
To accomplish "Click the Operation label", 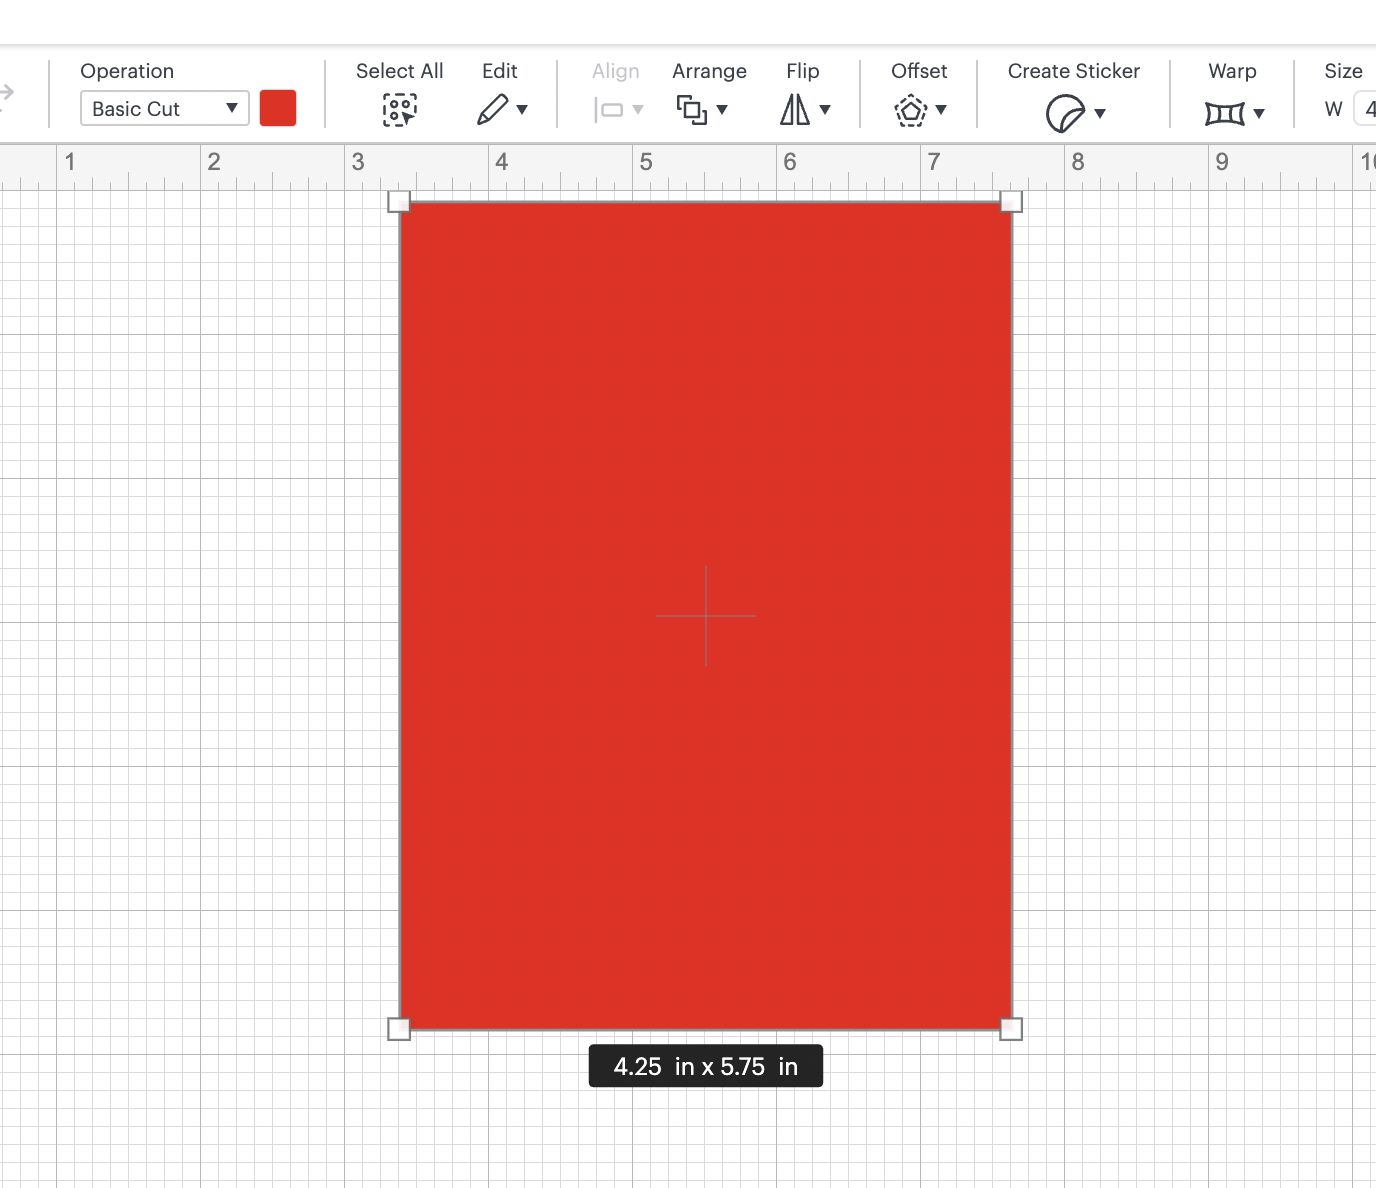I will 127,71.
